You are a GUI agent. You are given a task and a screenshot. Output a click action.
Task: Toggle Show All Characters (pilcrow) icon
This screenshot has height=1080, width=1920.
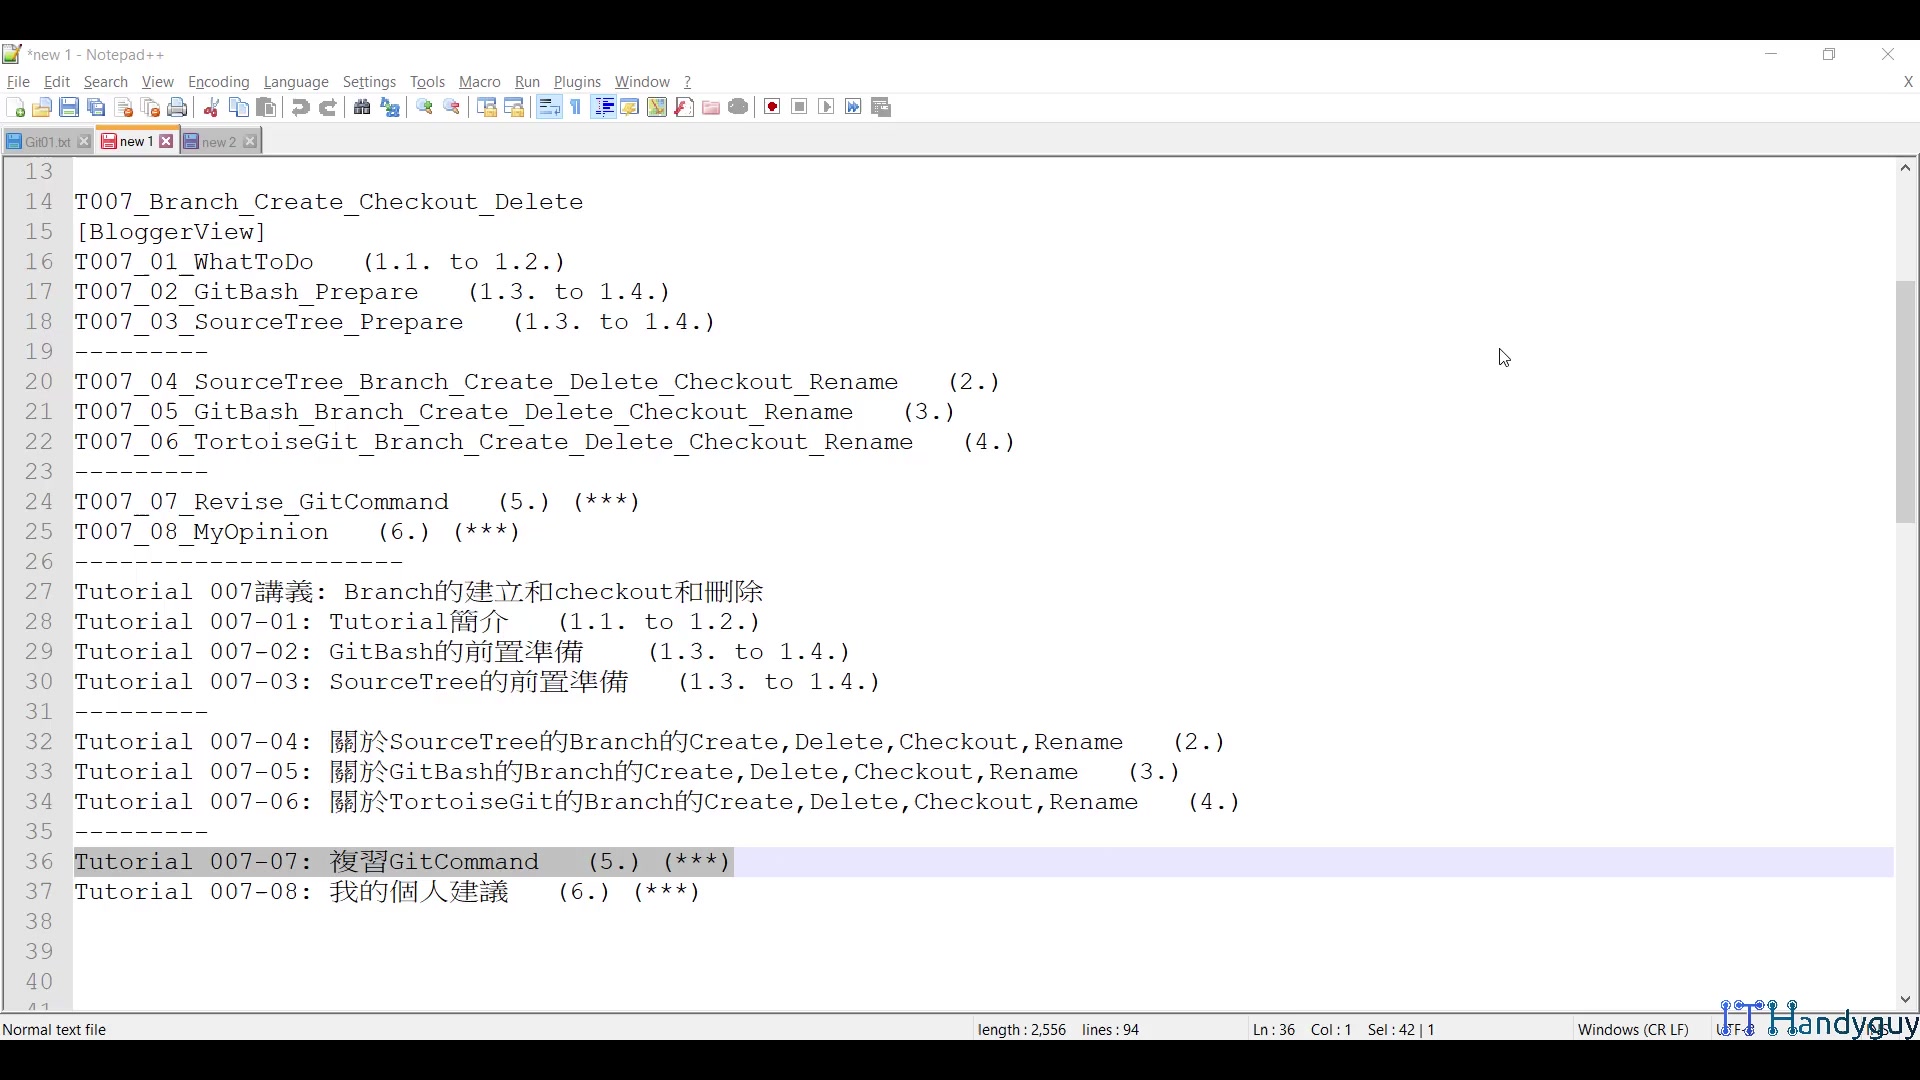(576, 107)
